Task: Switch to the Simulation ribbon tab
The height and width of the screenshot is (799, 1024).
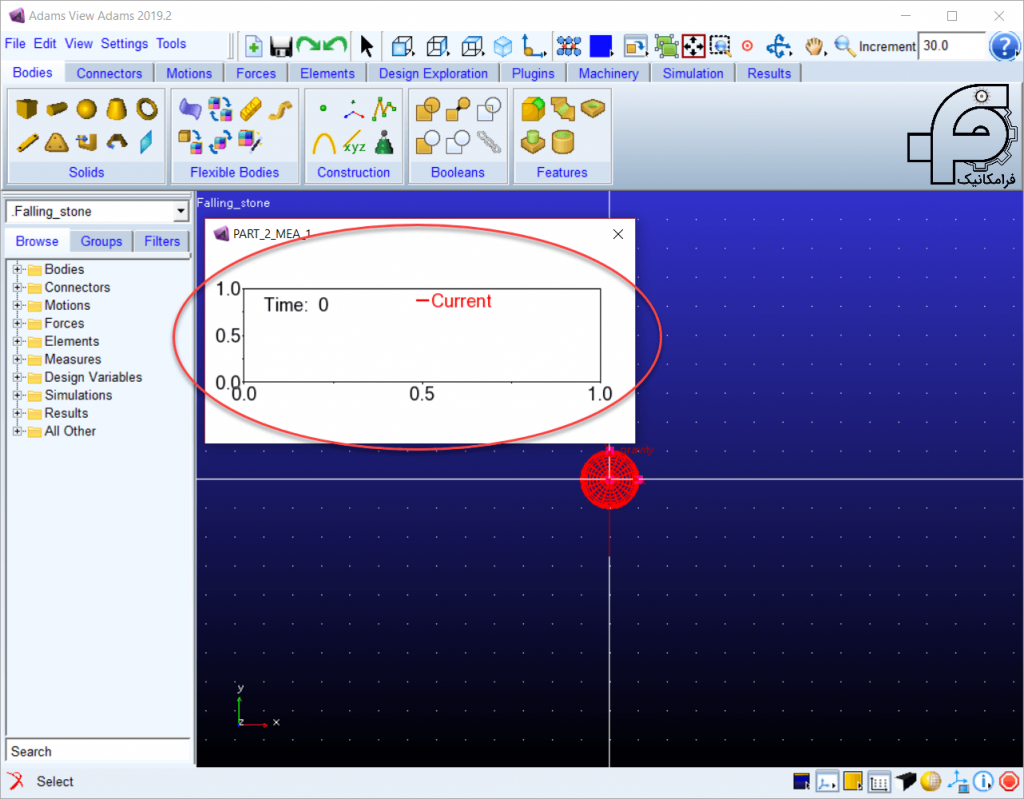Action: pos(693,73)
